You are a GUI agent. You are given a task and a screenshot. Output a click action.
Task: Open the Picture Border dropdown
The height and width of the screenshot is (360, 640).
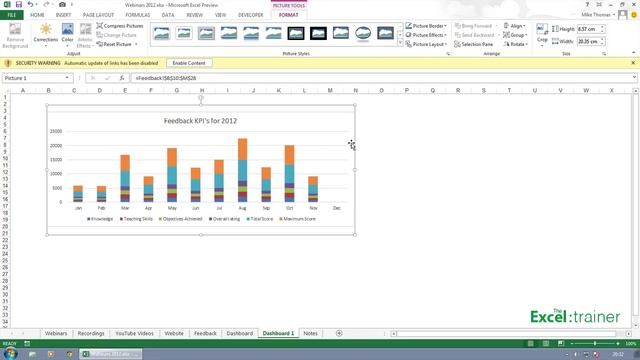click(426, 26)
